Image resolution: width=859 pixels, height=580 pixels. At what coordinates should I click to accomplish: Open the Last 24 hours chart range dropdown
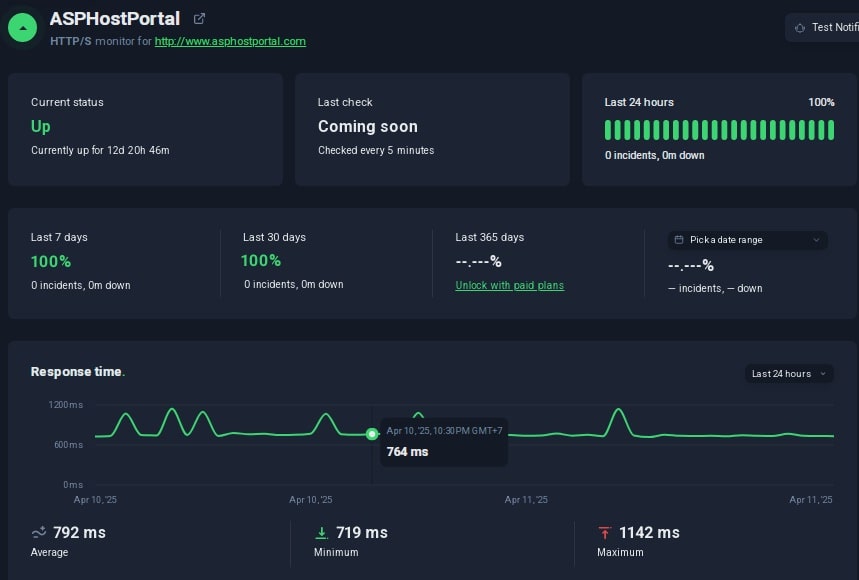(x=789, y=374)
